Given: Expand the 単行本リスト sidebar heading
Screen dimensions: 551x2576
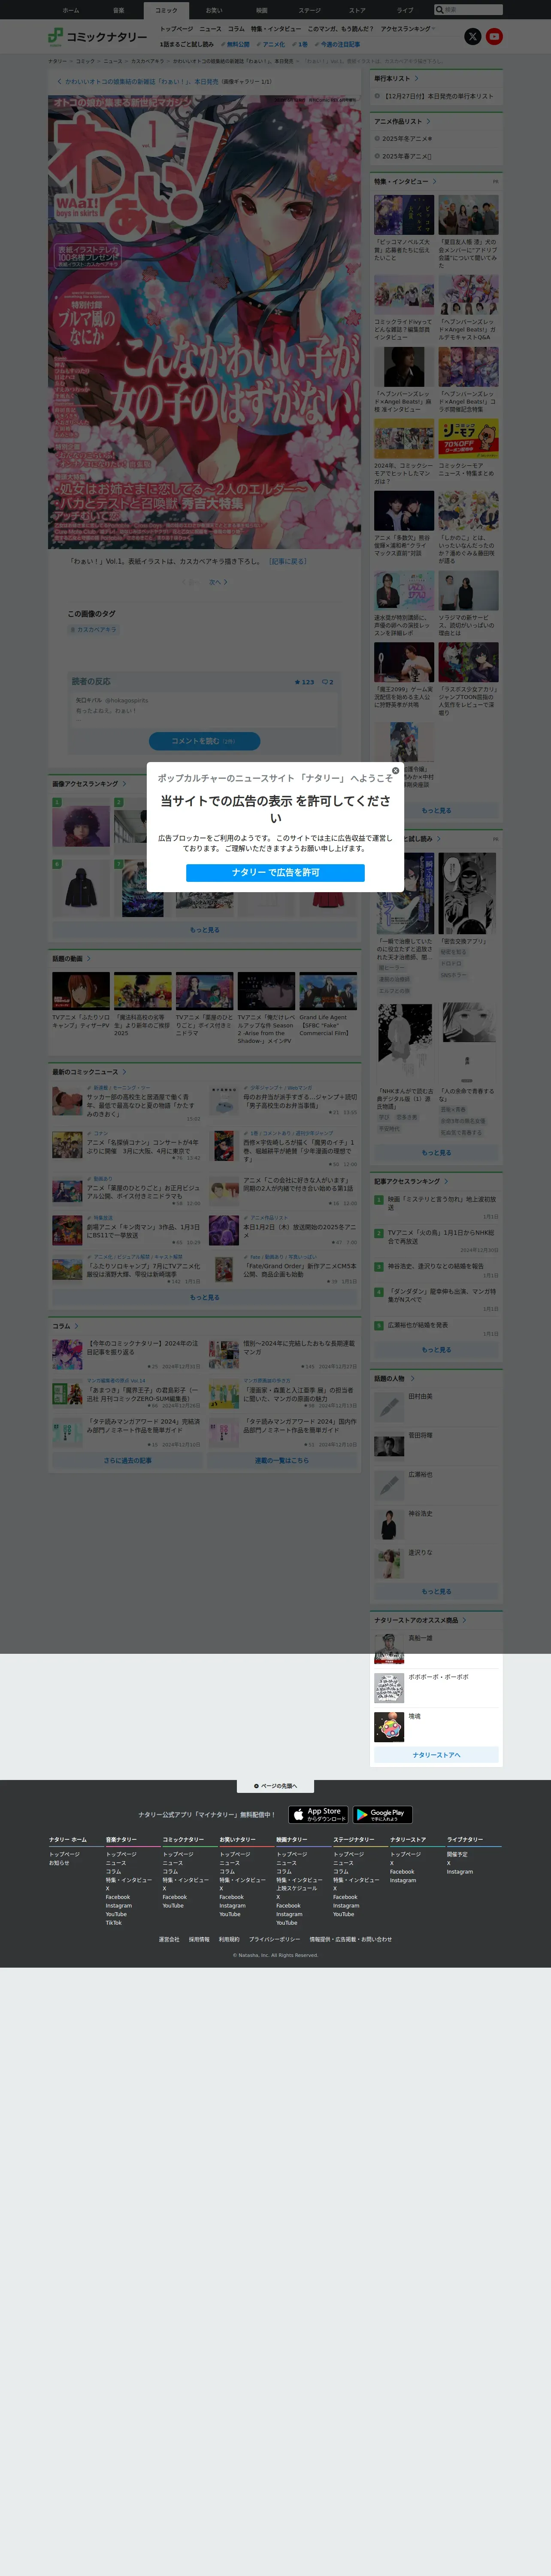Looking at the screenshot, I should tap(396, 78).
